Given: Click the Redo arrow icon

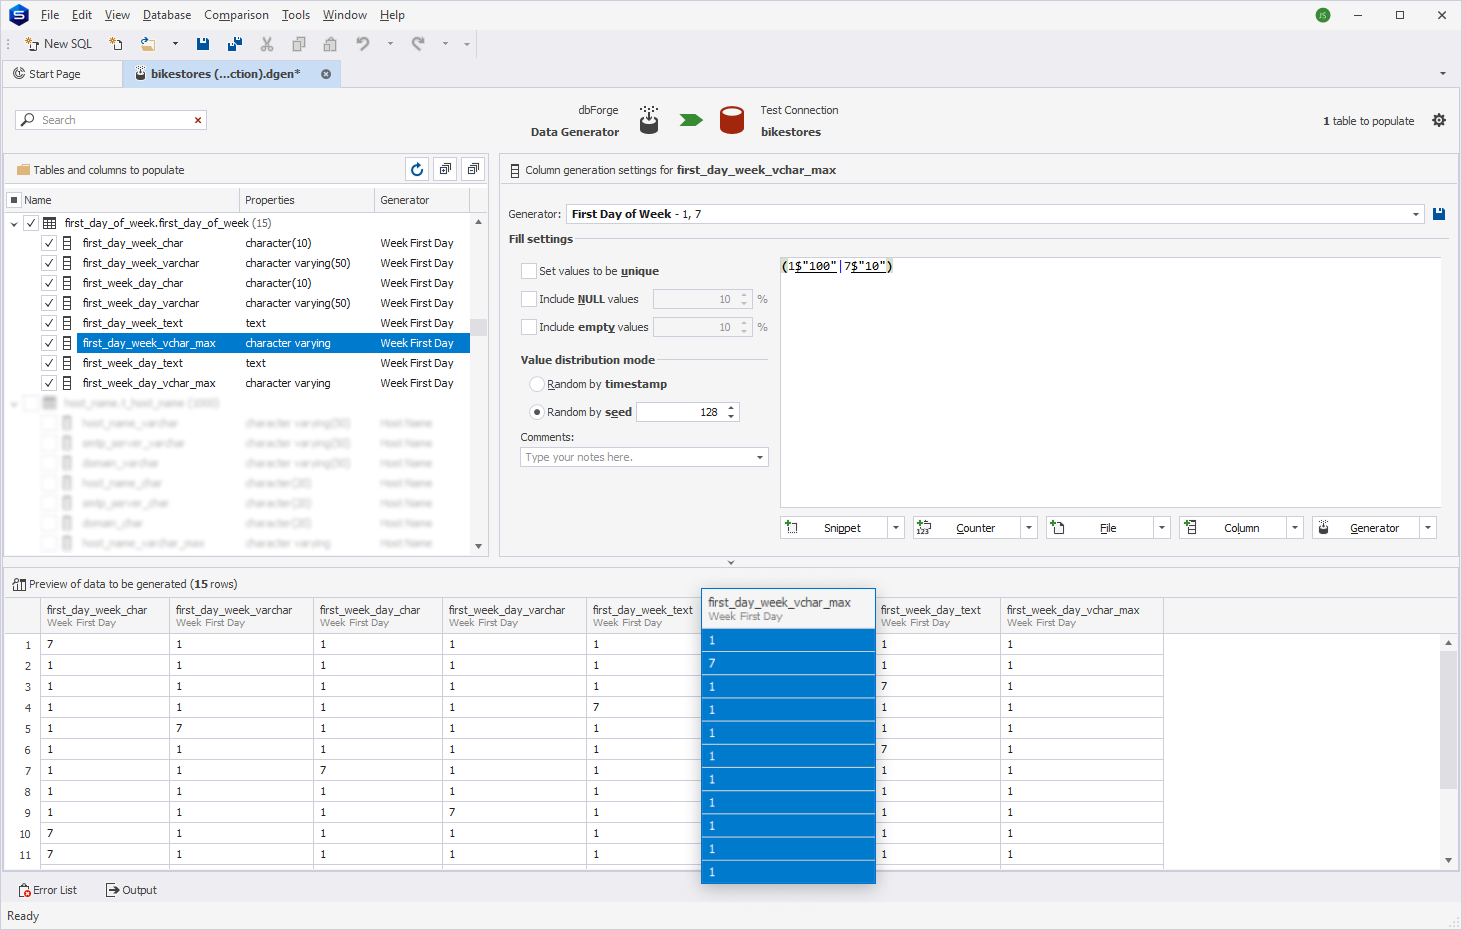Looking at the screenshot, I should click(x=418, y=44).
